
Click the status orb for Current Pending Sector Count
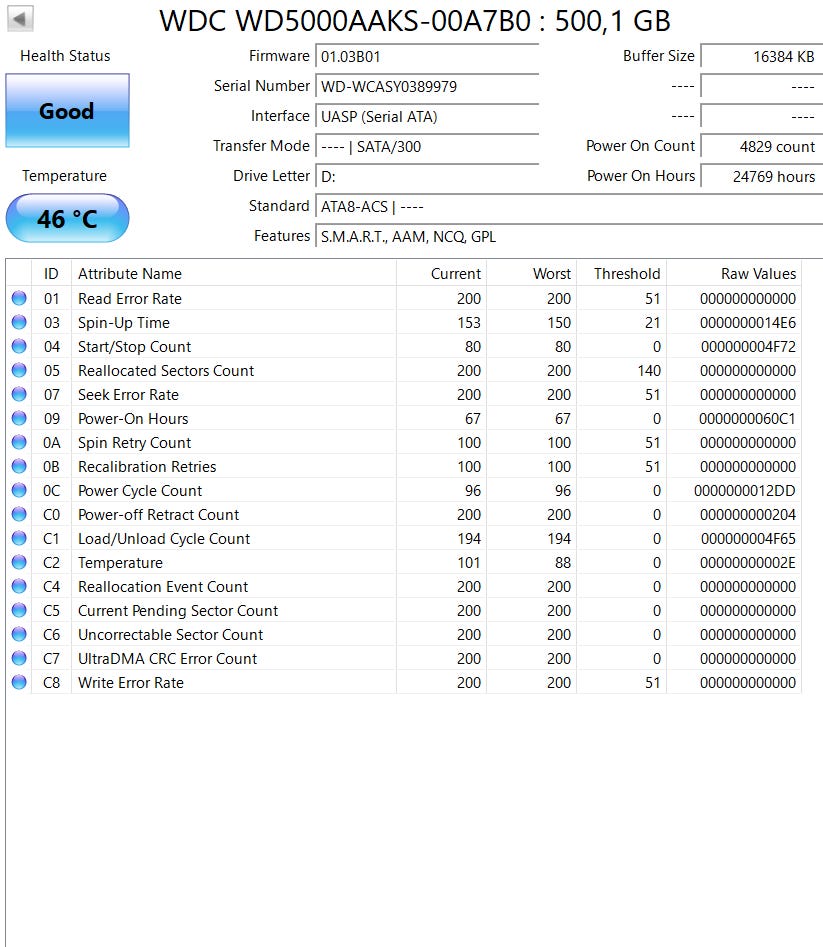[x=19, y=610]
